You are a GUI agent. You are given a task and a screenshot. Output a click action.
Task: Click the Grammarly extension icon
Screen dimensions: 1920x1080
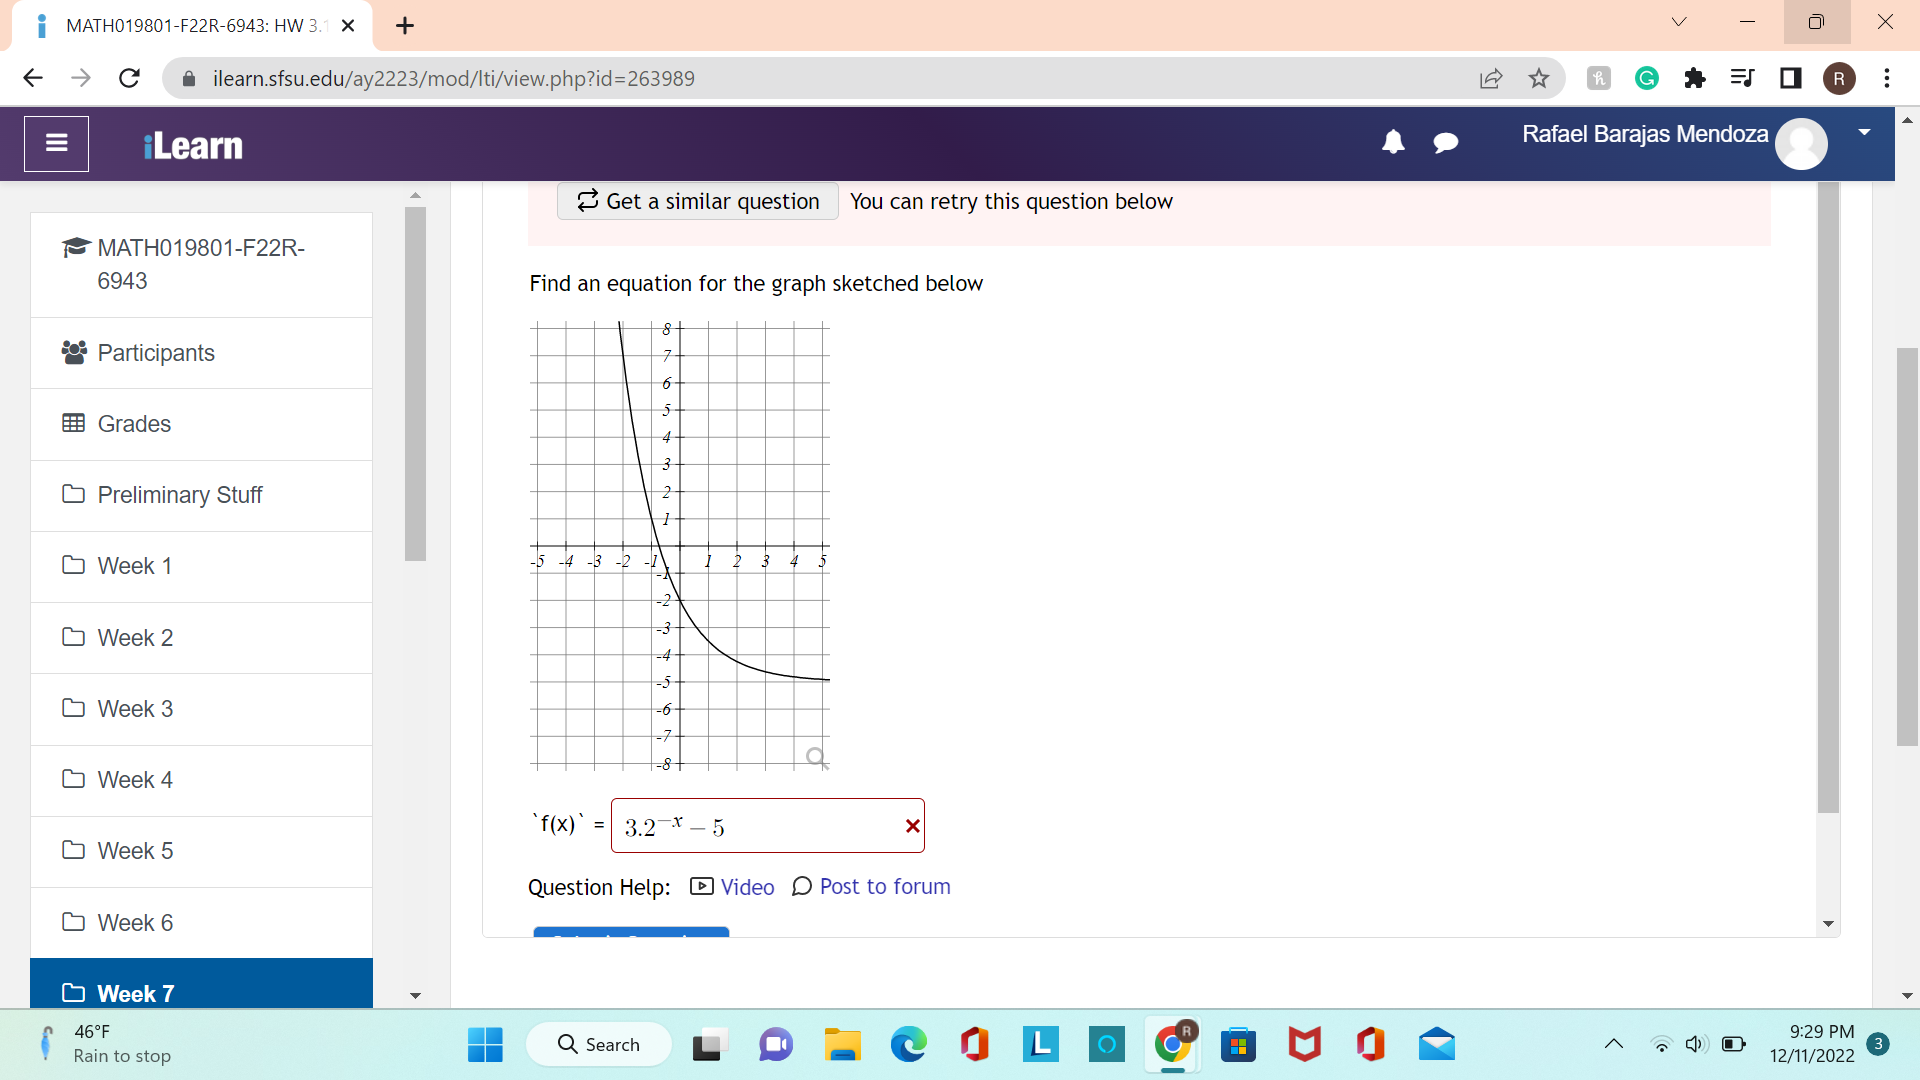(1646, 78)
